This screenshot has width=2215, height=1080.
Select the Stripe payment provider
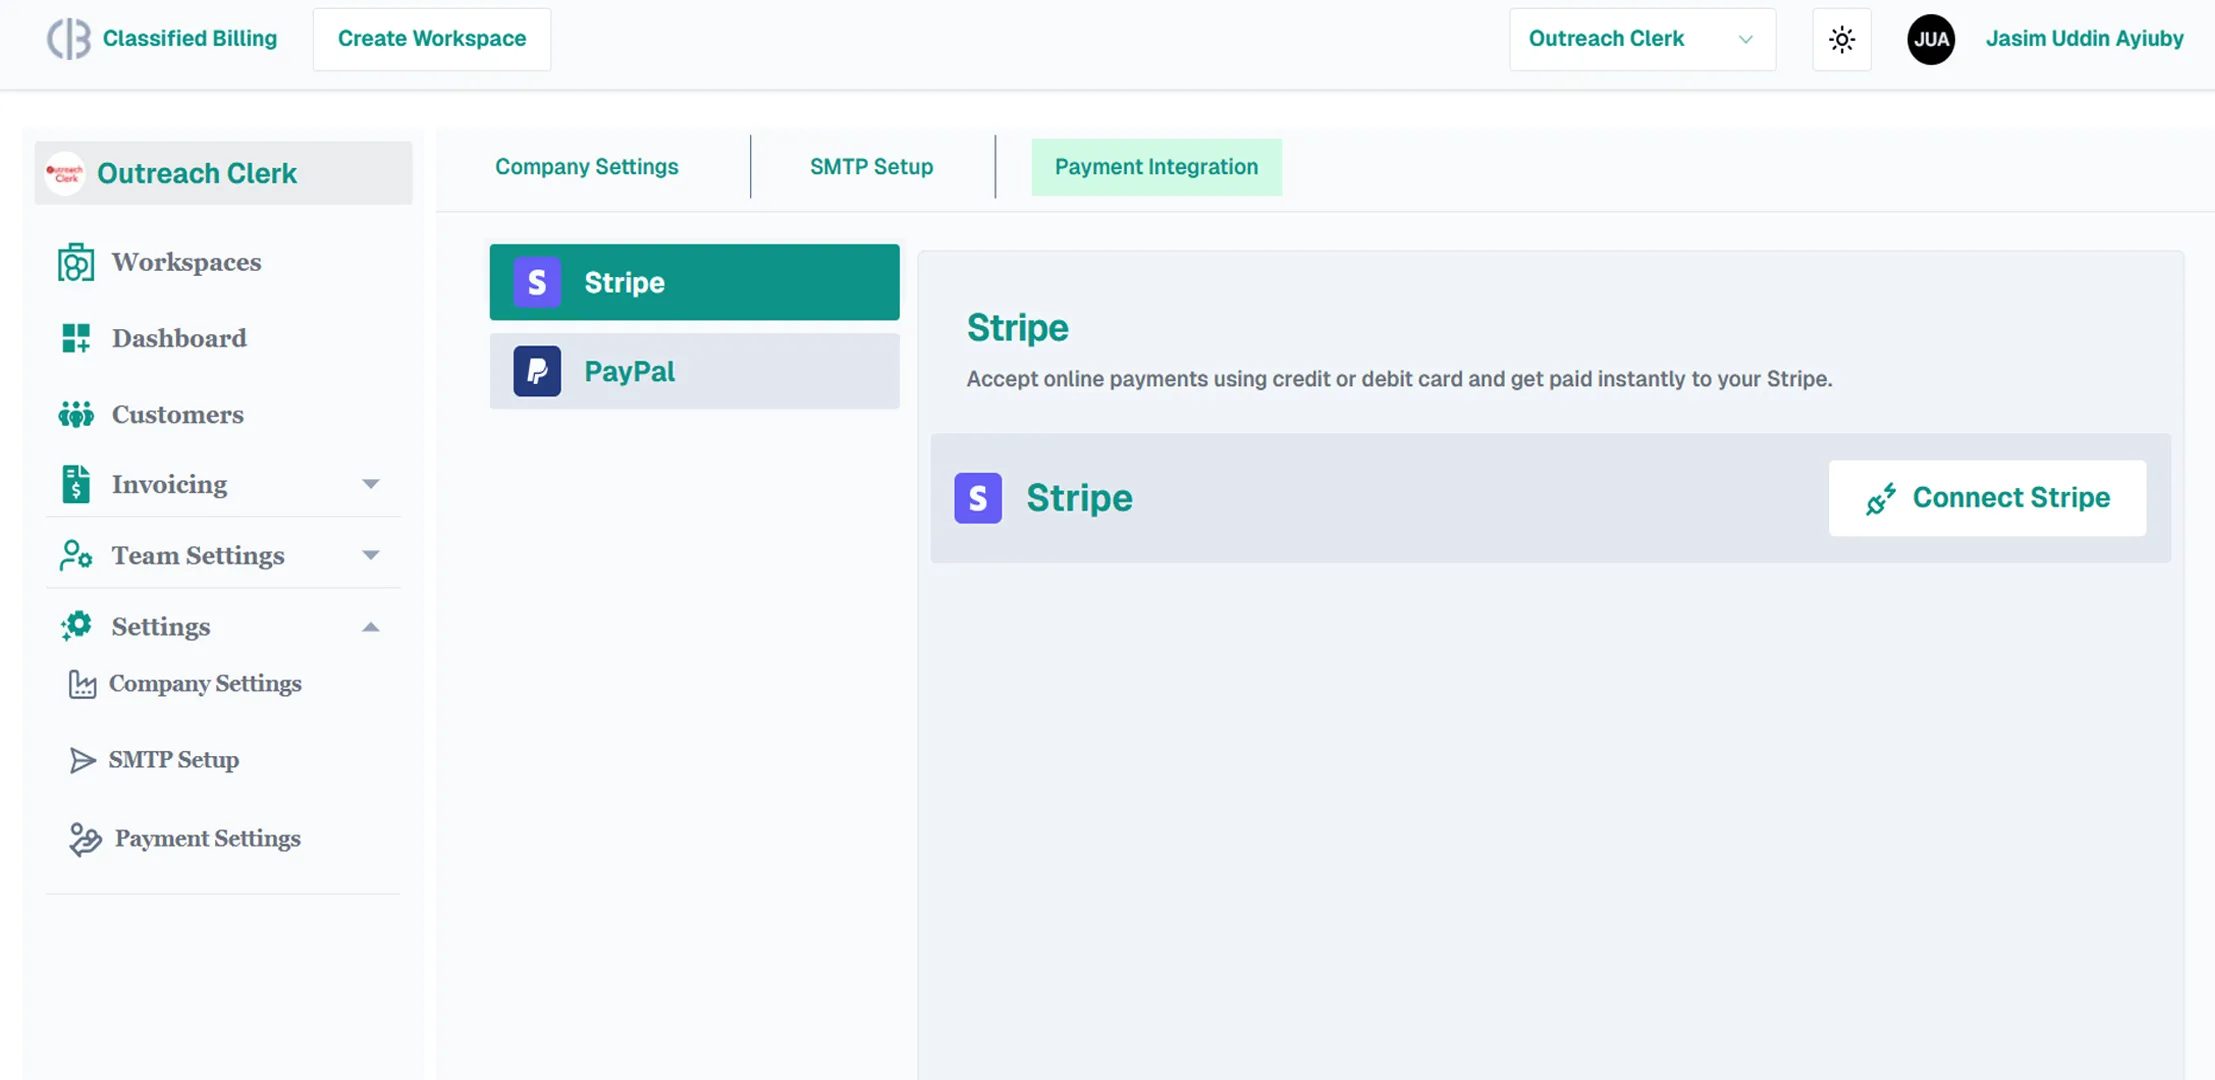click(x=694, y=282)
